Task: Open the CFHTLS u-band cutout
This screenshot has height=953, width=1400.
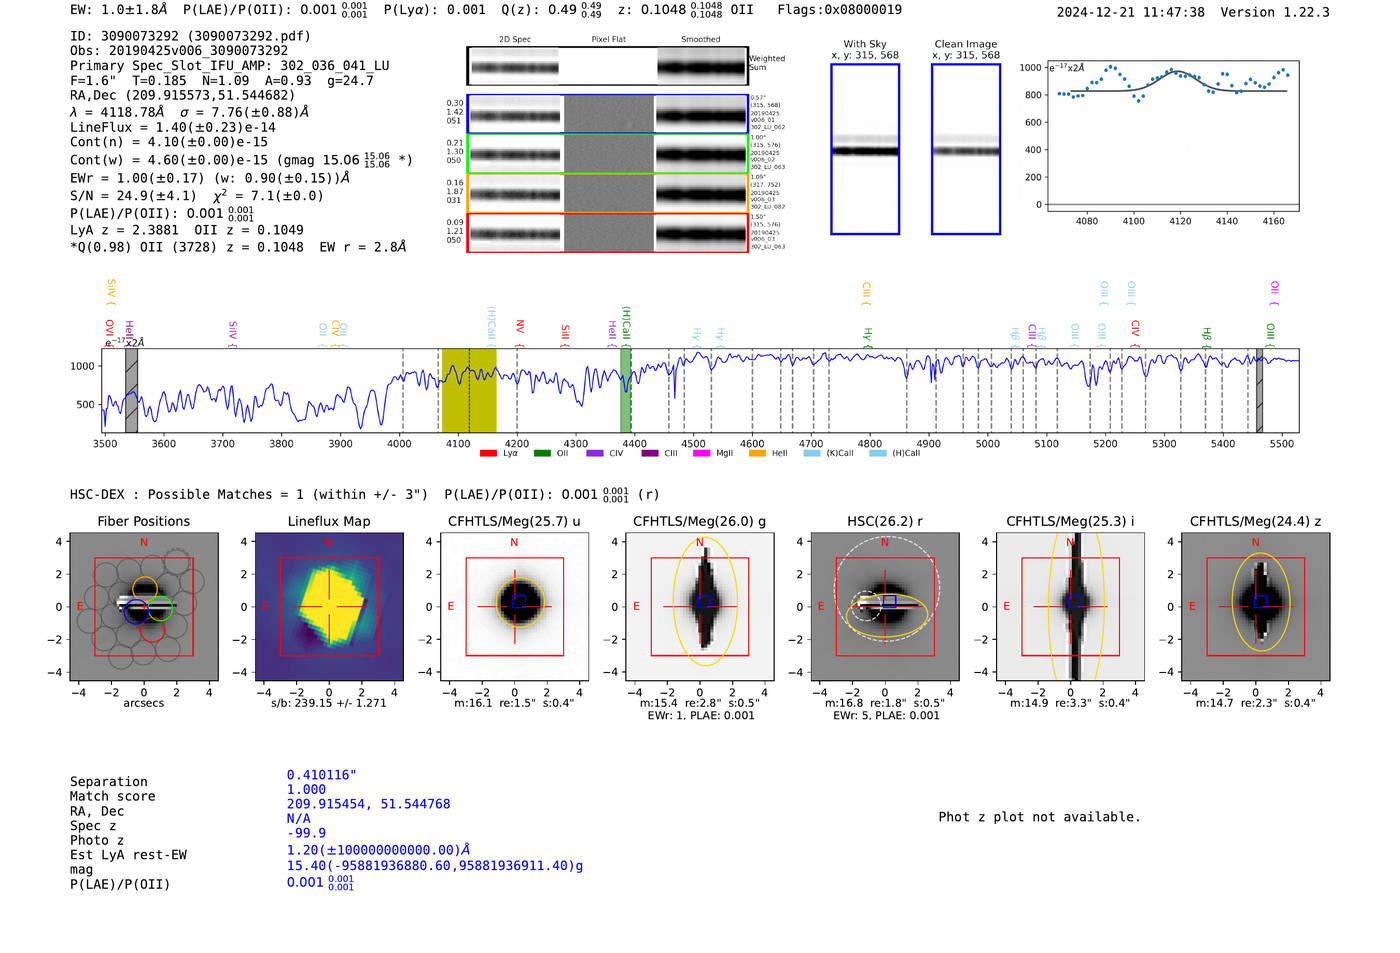Action: [514, 607]
